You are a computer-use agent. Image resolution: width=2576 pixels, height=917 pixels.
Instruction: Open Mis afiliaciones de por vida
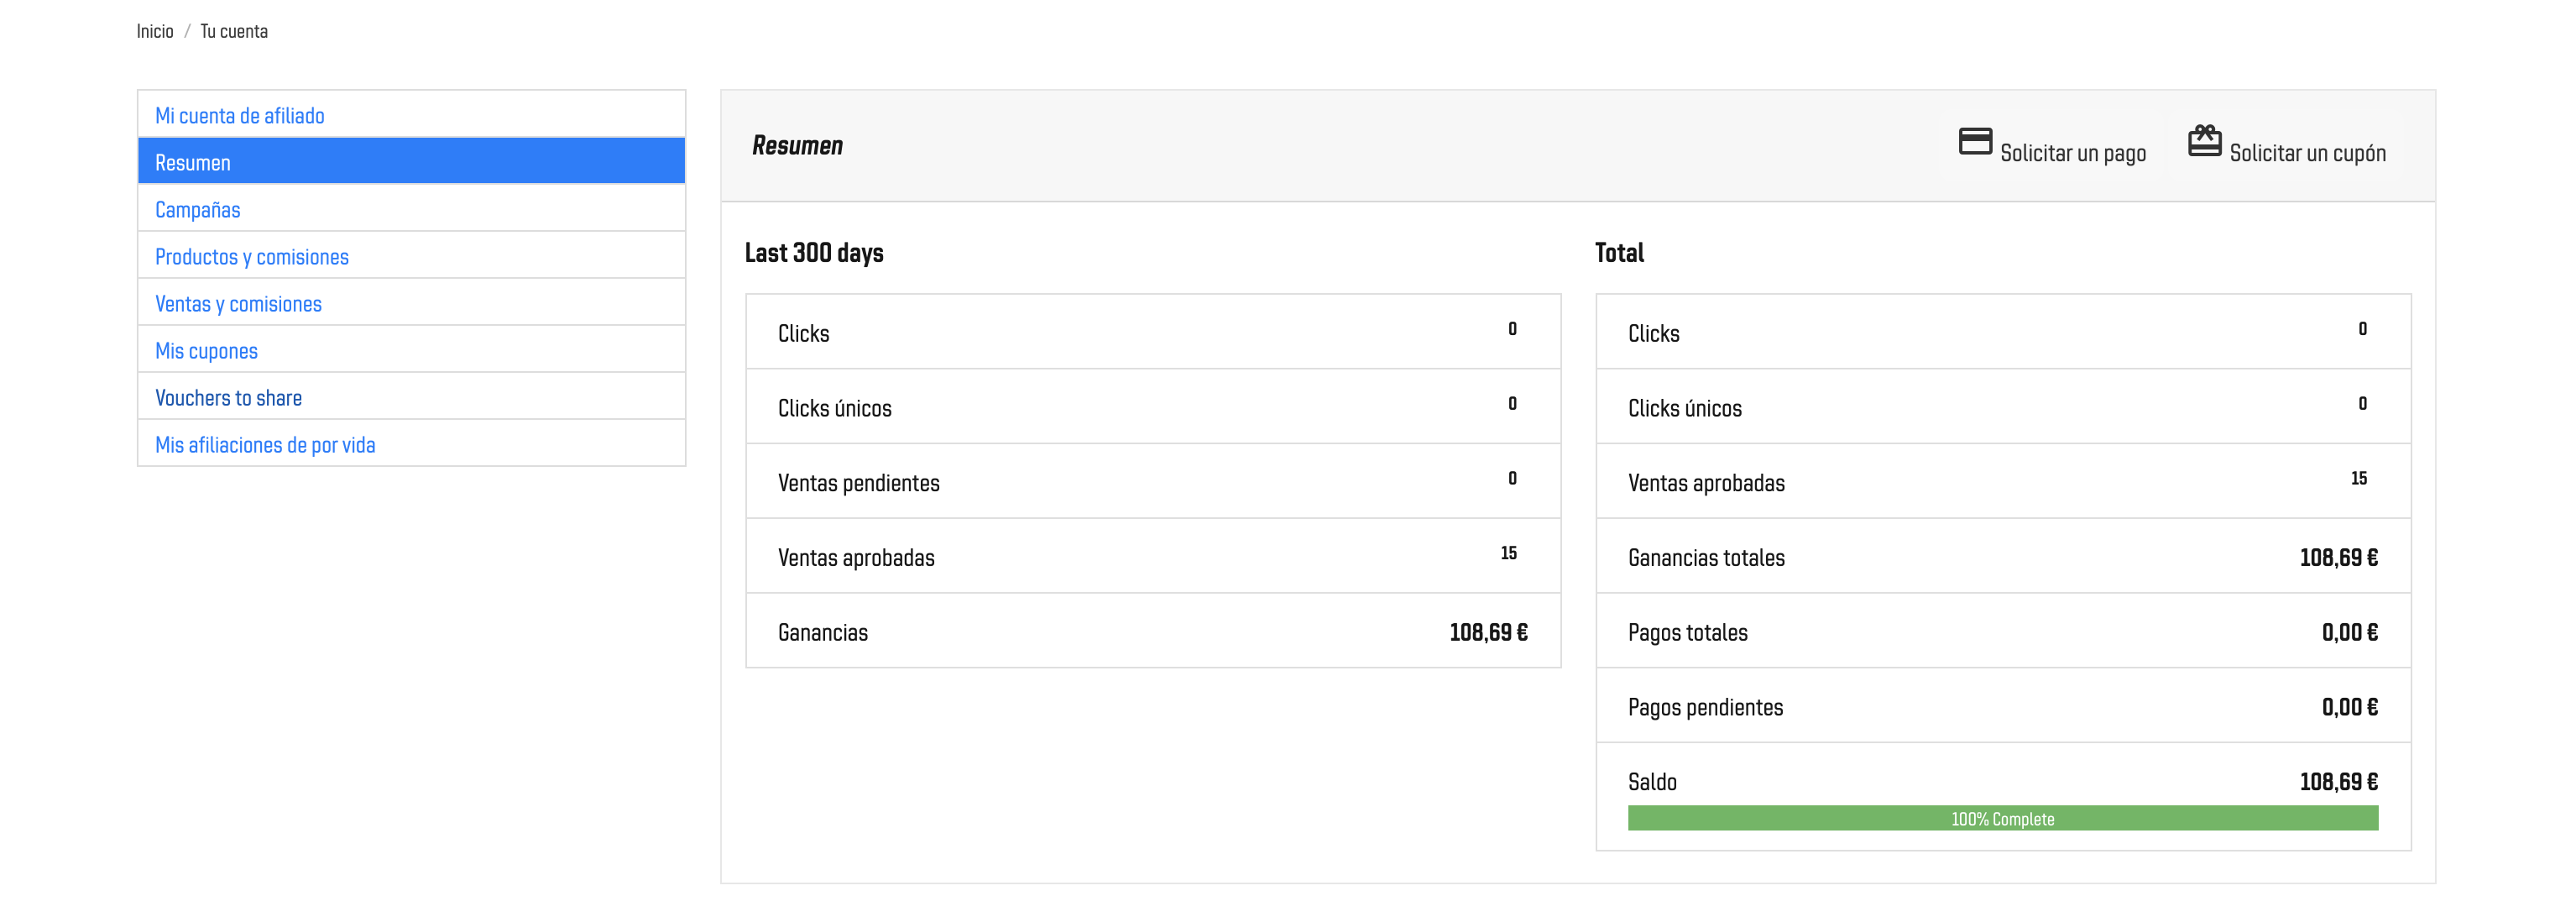click(x=265, y=445)
